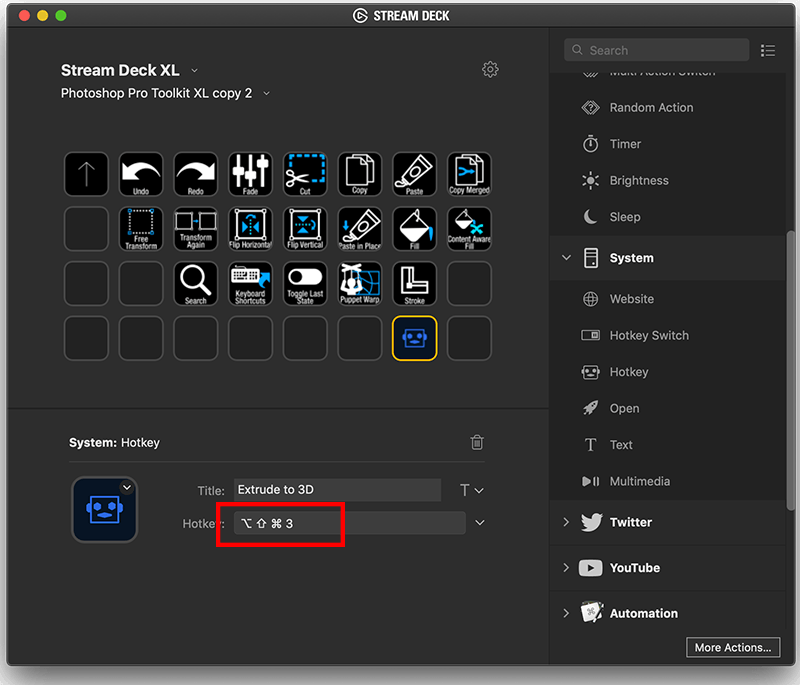Click the Title field Extrude to 3D
Screen dimensions: 800x685
tap(337, 490)
